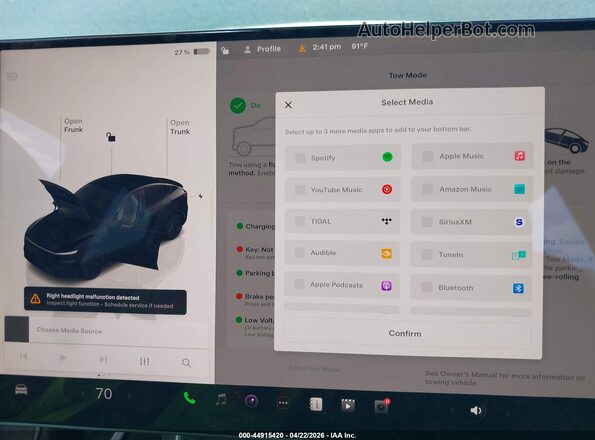Open the Profile menu
This screenshot has width=595, height=440.
263,49
